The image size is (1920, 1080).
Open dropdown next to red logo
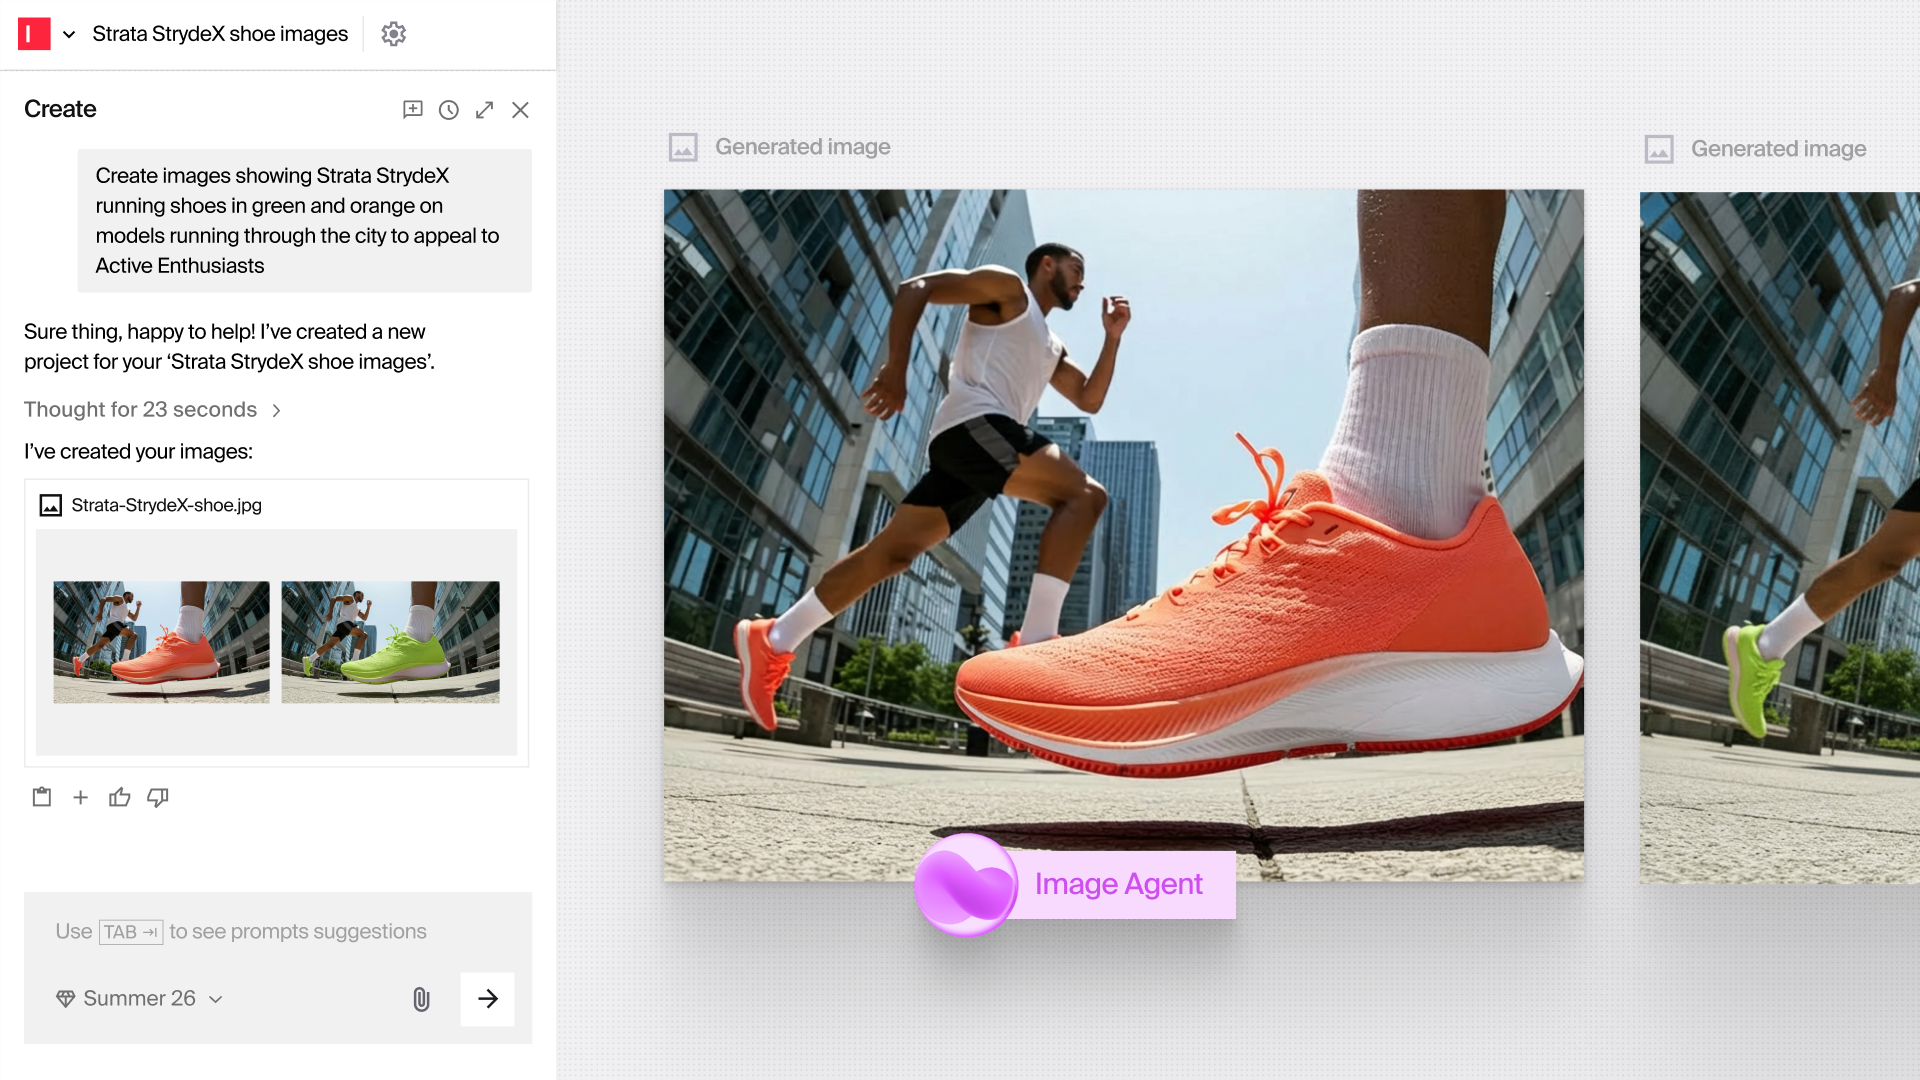click(x=69, y=34)
